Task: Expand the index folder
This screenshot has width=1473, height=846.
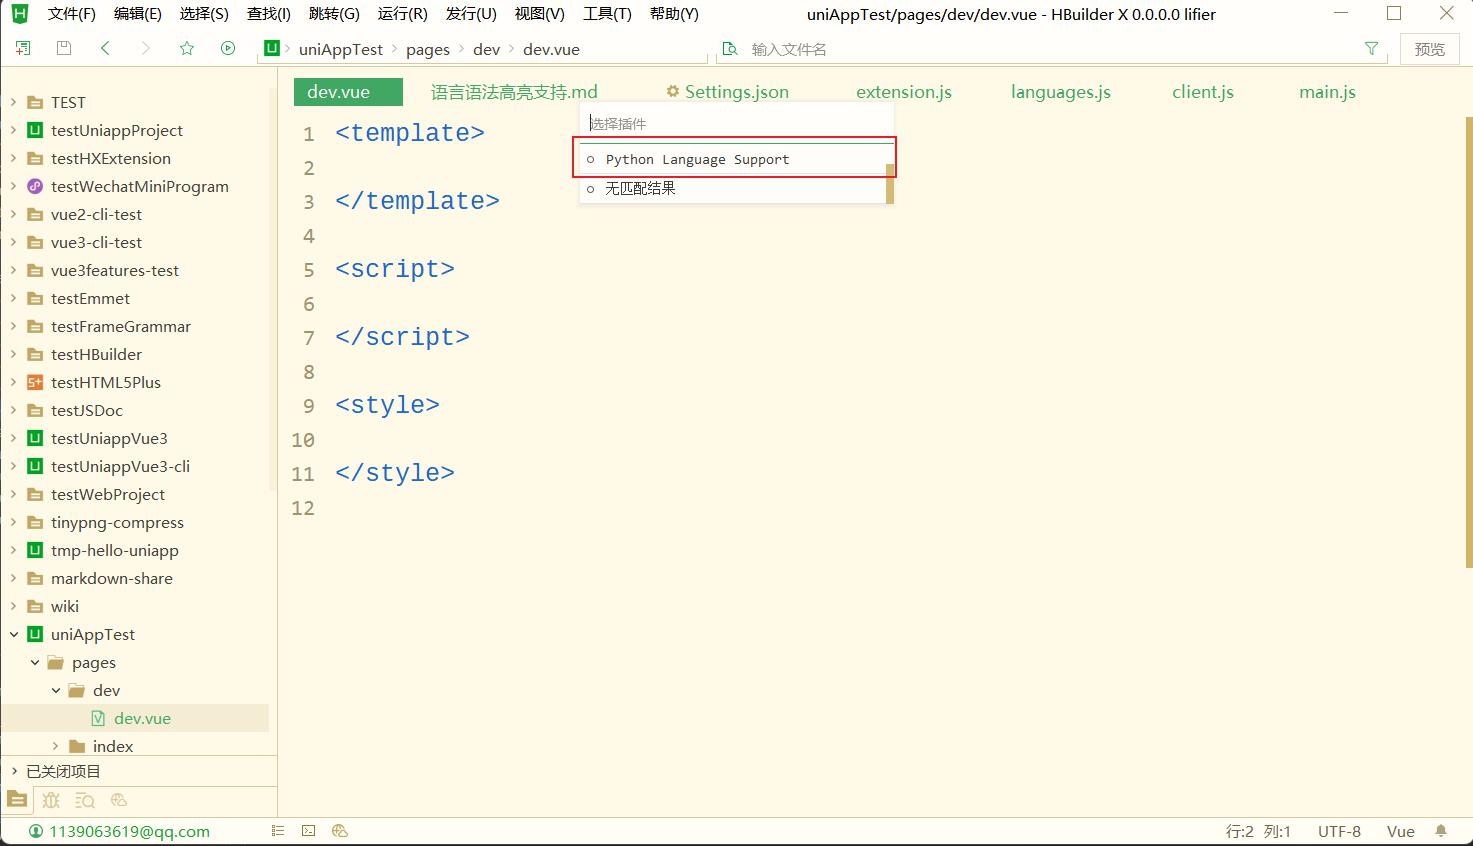Action: pyautogui.click(x=56, y=746)
